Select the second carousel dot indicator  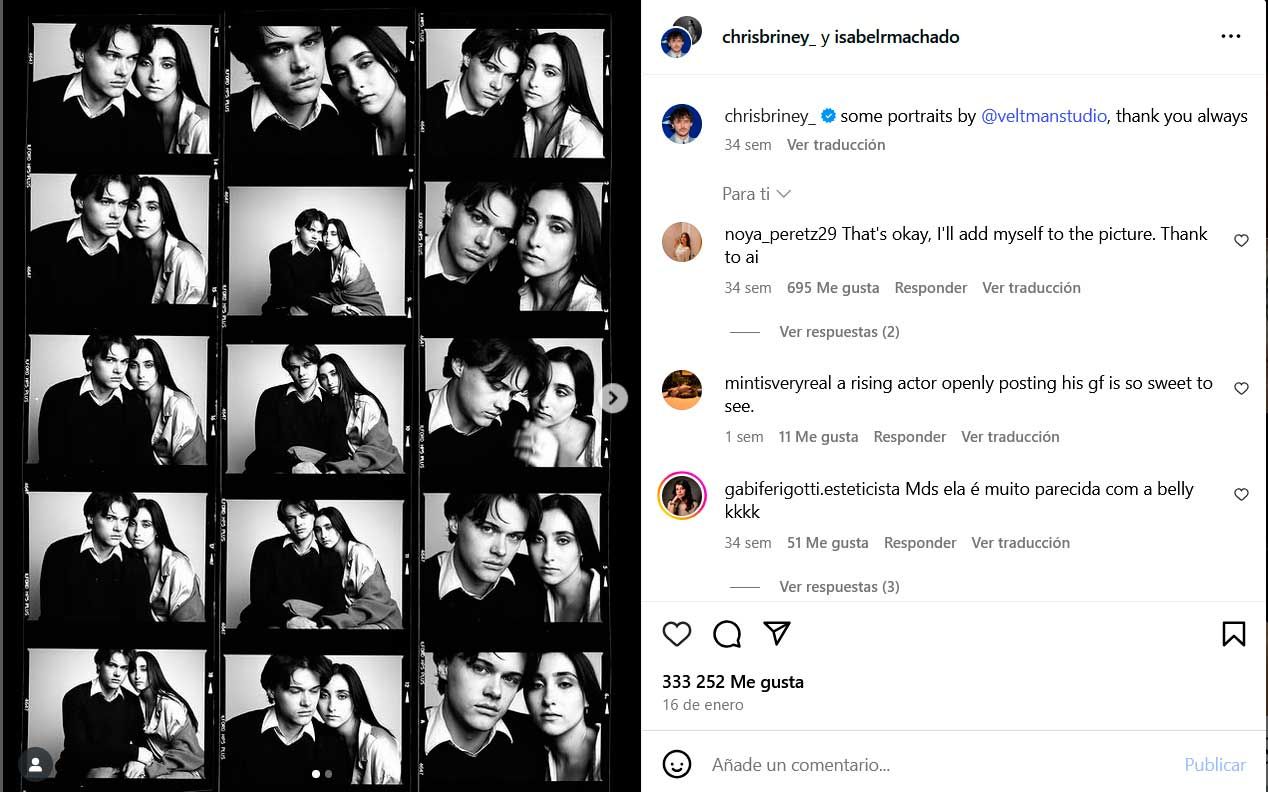(328, 774)
